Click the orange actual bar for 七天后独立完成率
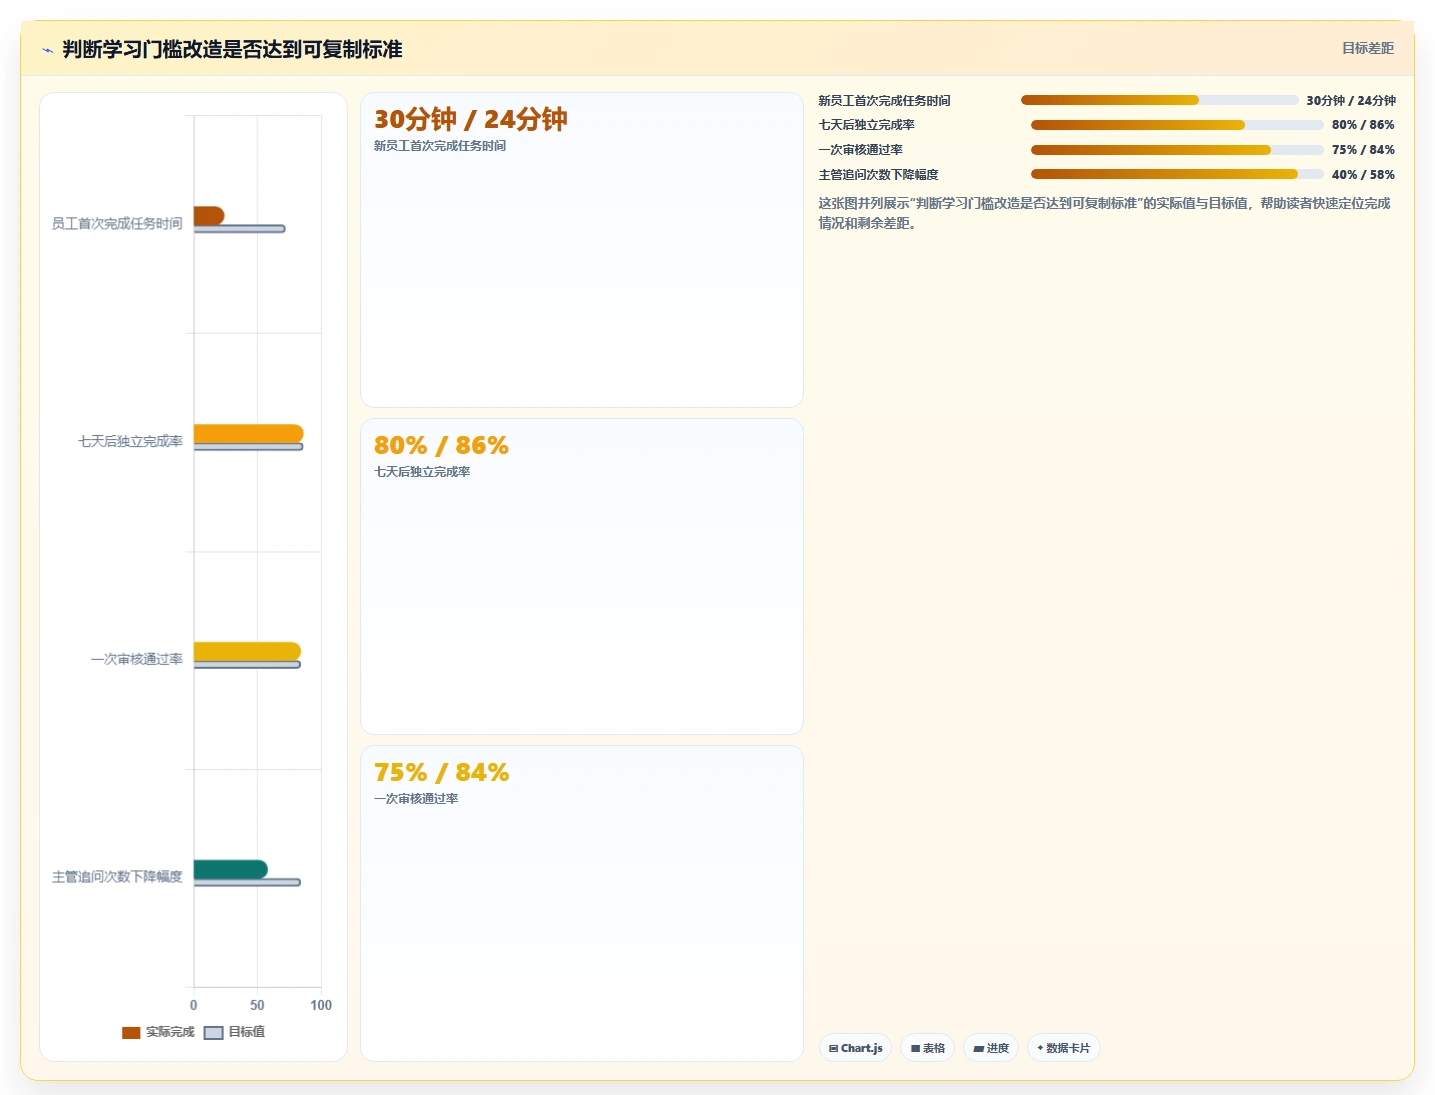Viewport: 1435px width, 1095px height. tap(248, 433)
